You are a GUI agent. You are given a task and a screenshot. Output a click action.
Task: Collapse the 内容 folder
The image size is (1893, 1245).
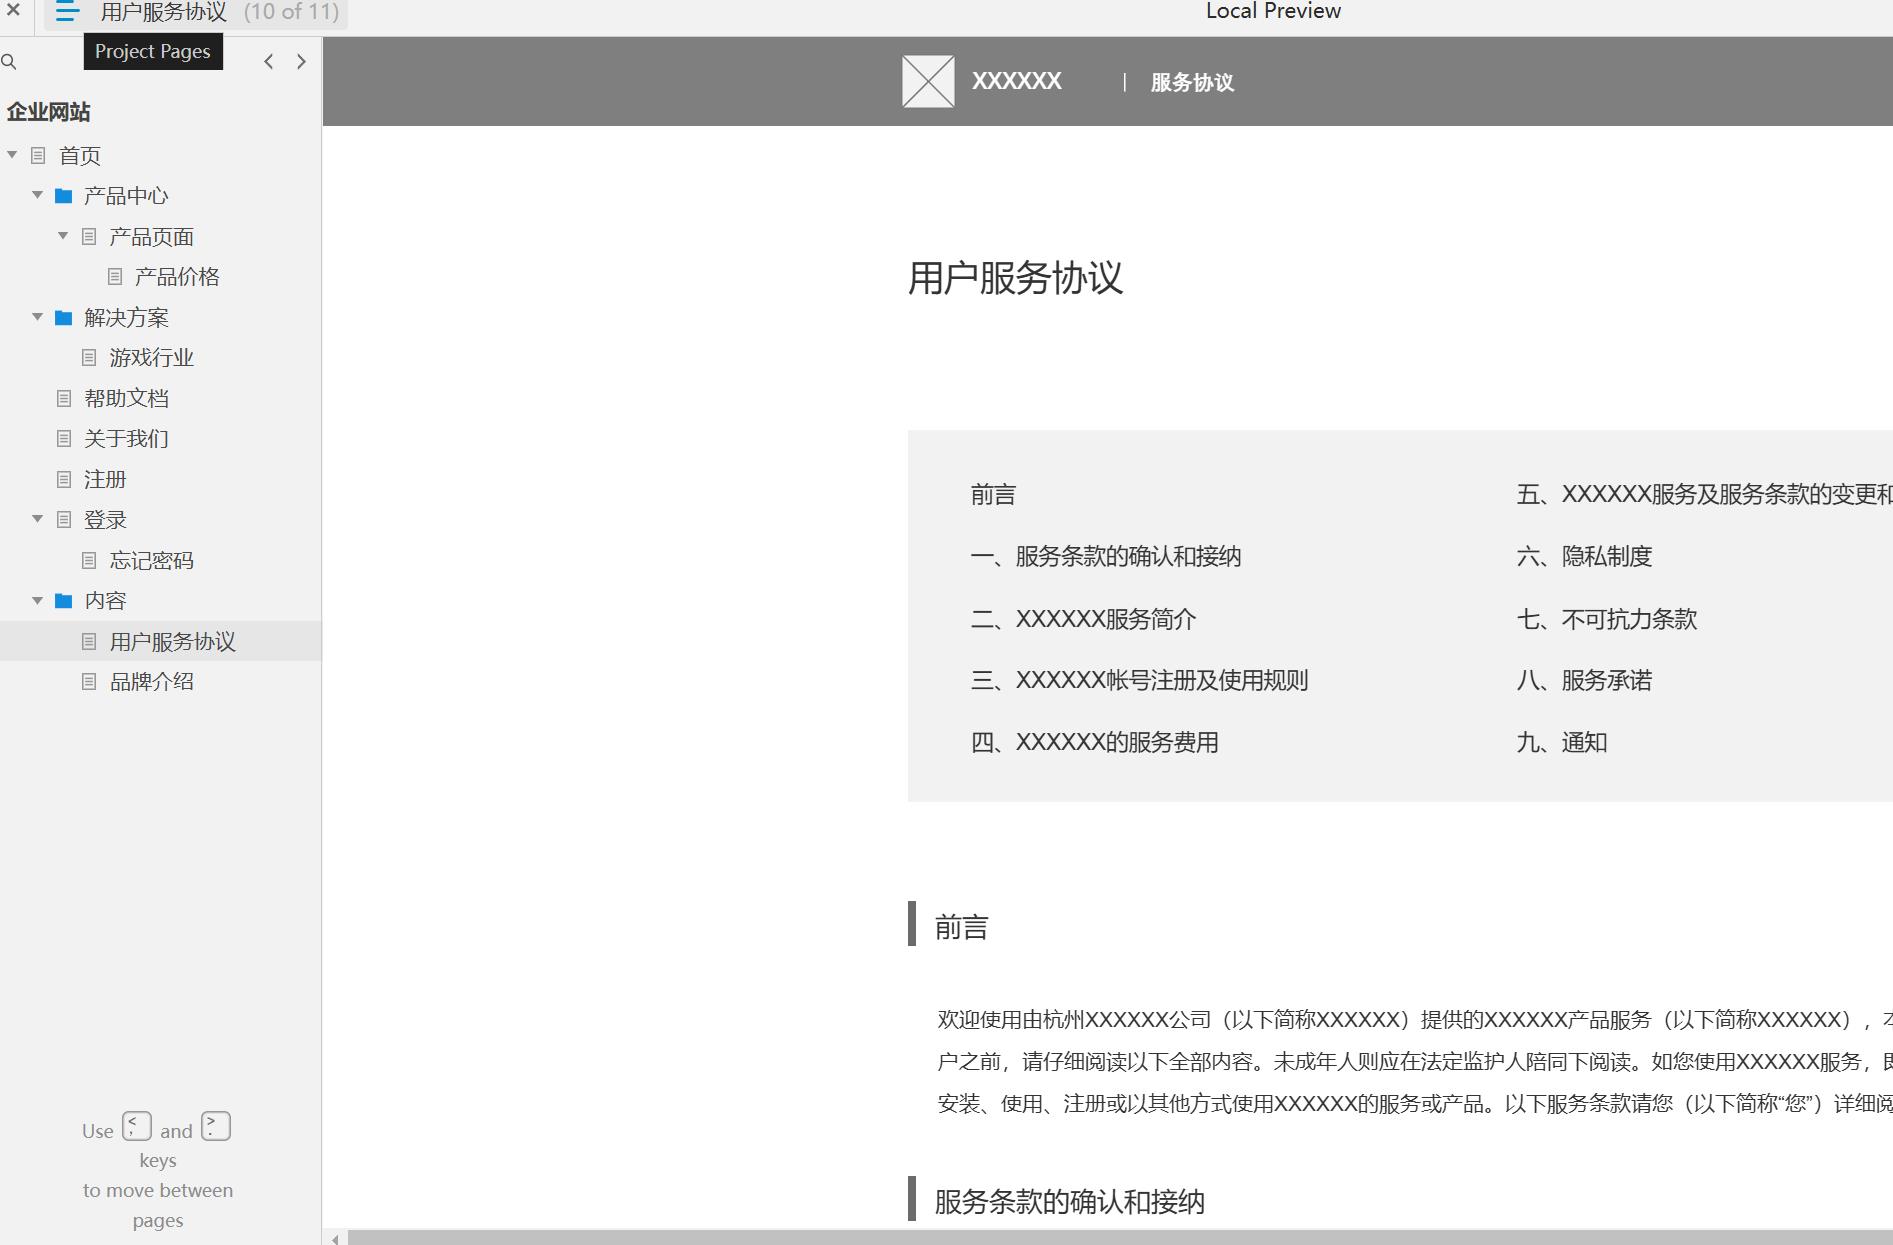point(37,600)
